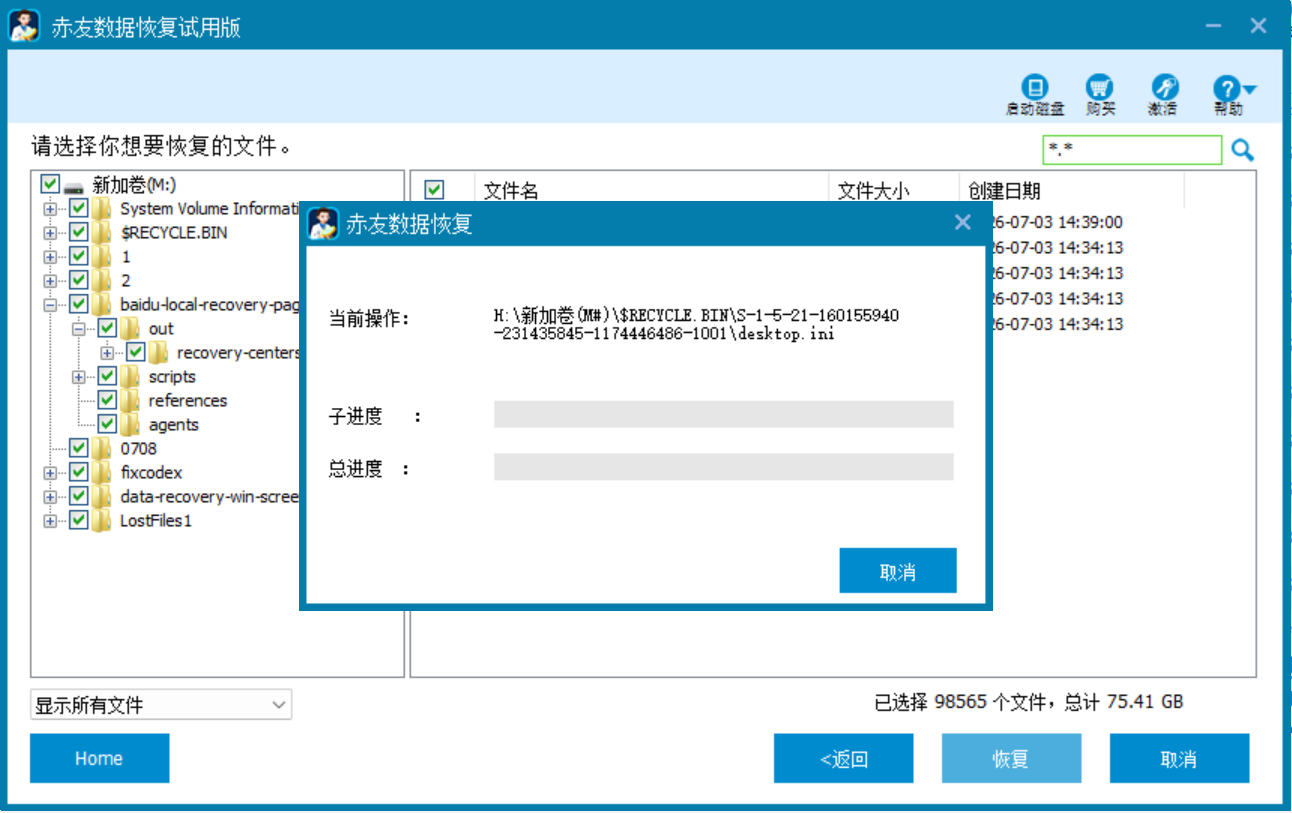The height and width of the screenshot is (813, 1292).
Task: Select the references folder label
Action: pyautogui.click(x=188, y=401)
